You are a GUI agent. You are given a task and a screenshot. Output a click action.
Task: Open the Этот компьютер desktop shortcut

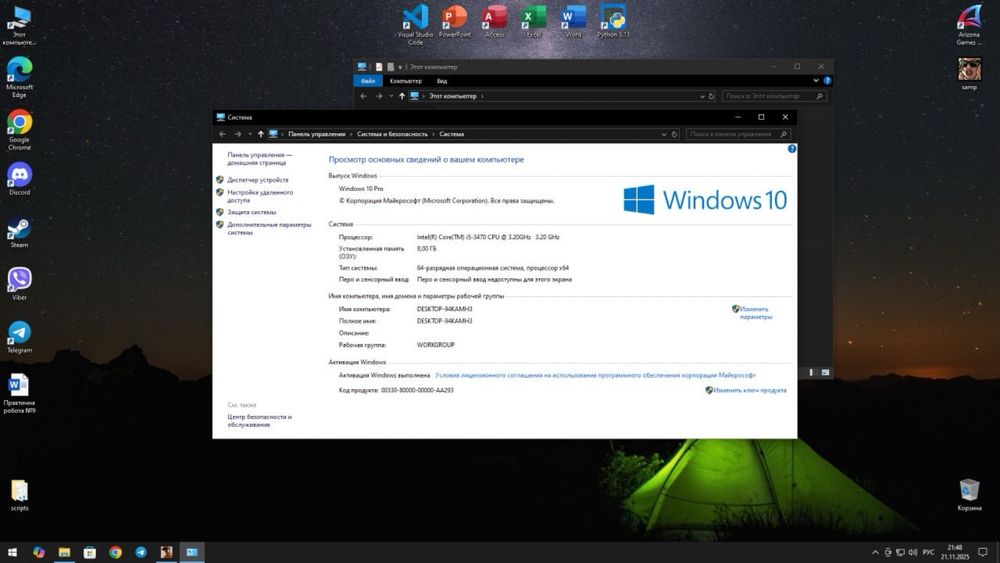tap(19, 26)
